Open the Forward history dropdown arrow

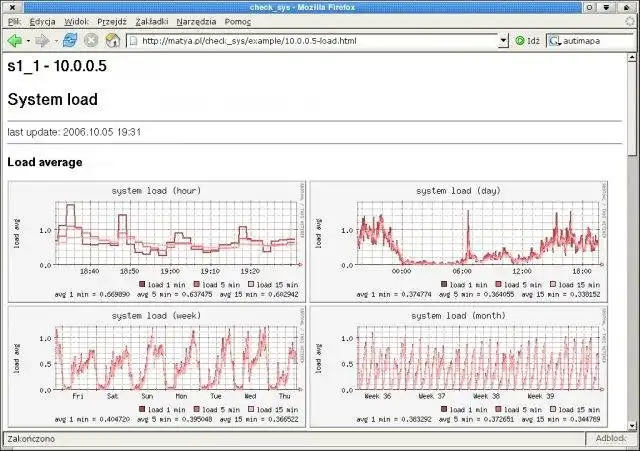coord(56,41)
